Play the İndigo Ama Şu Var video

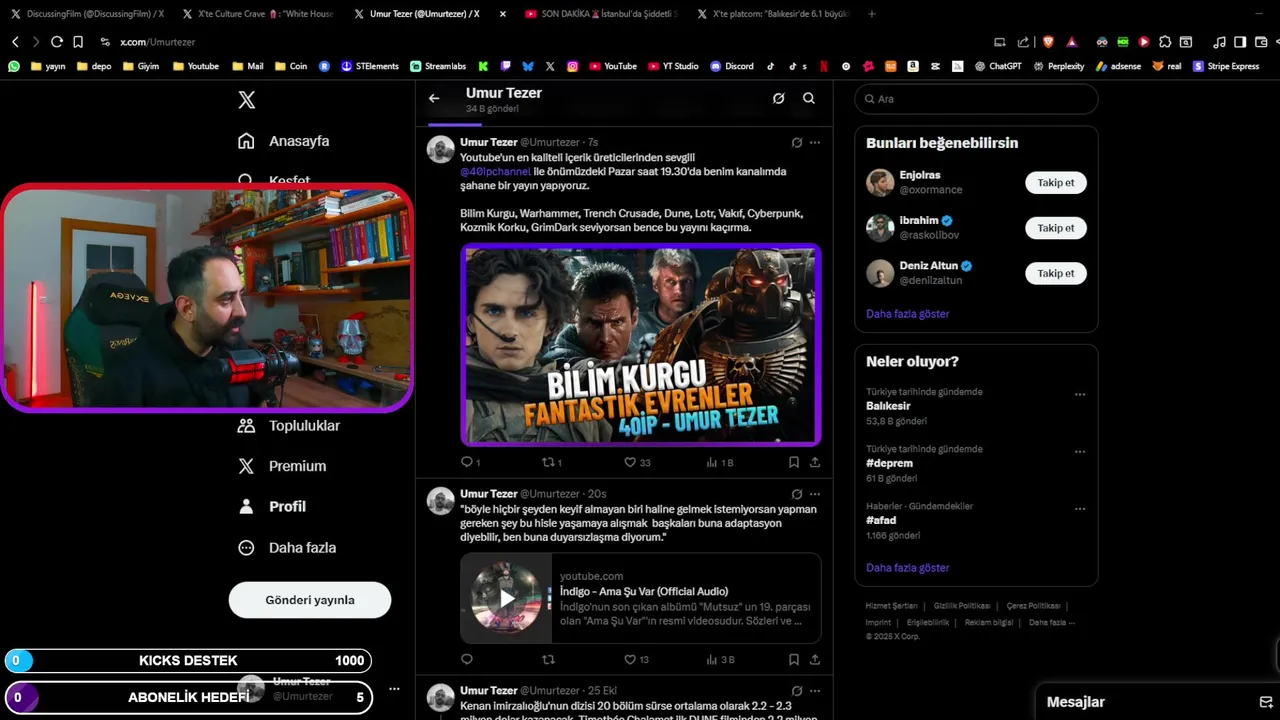coord(507,598)
